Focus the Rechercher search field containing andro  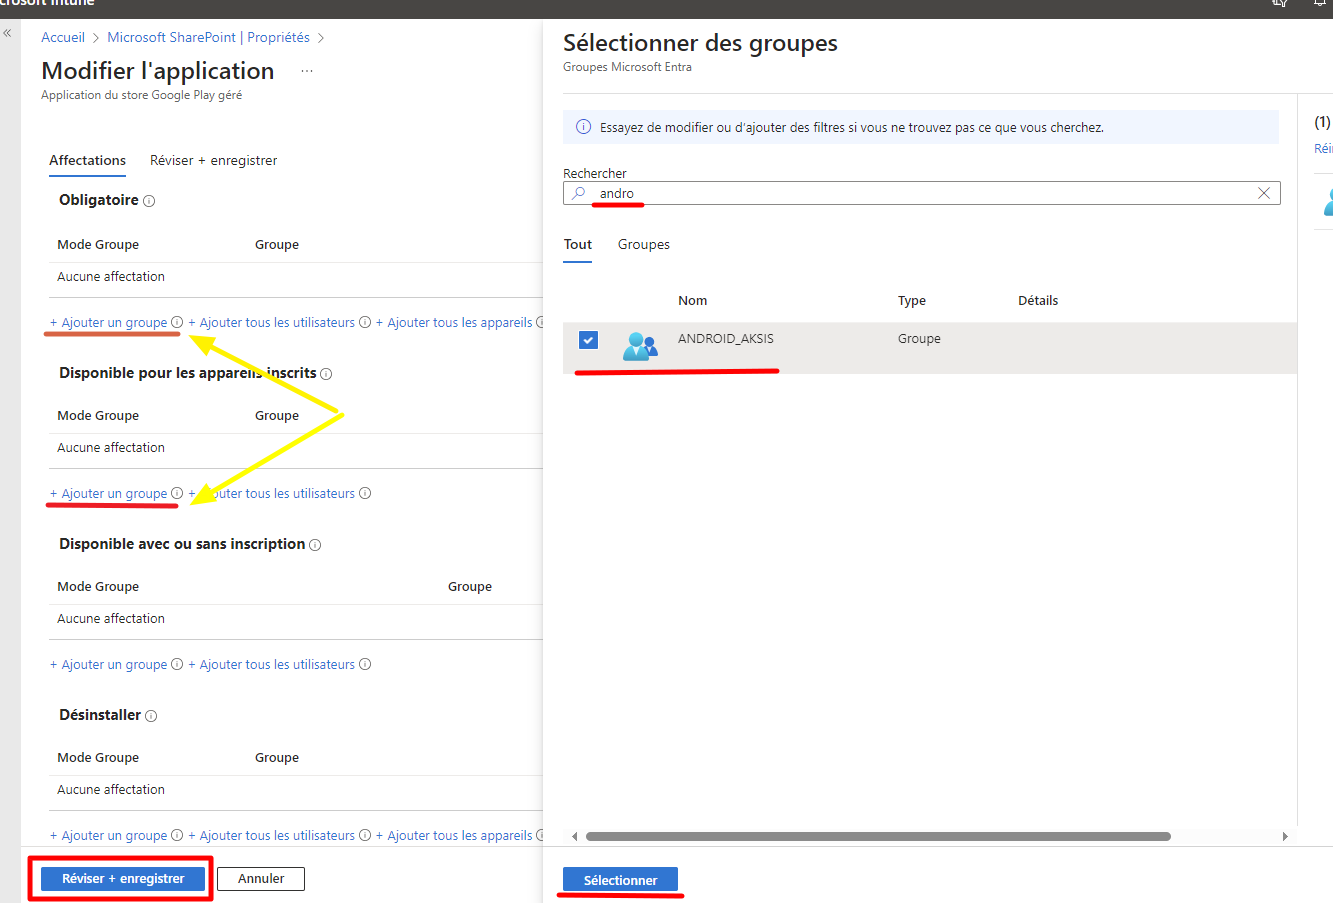(x=921, y=193)
